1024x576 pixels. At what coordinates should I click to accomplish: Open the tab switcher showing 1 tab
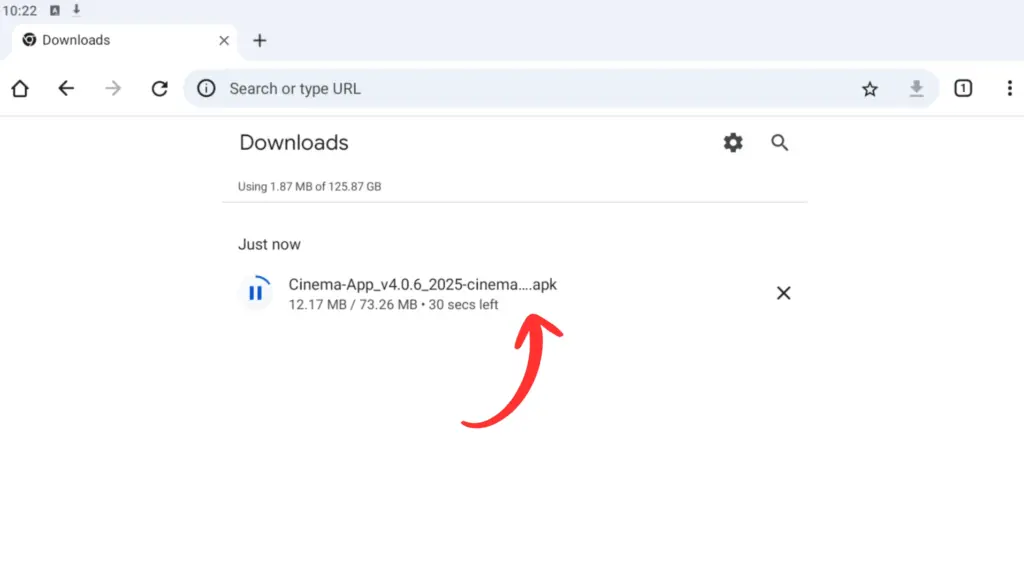963,89
